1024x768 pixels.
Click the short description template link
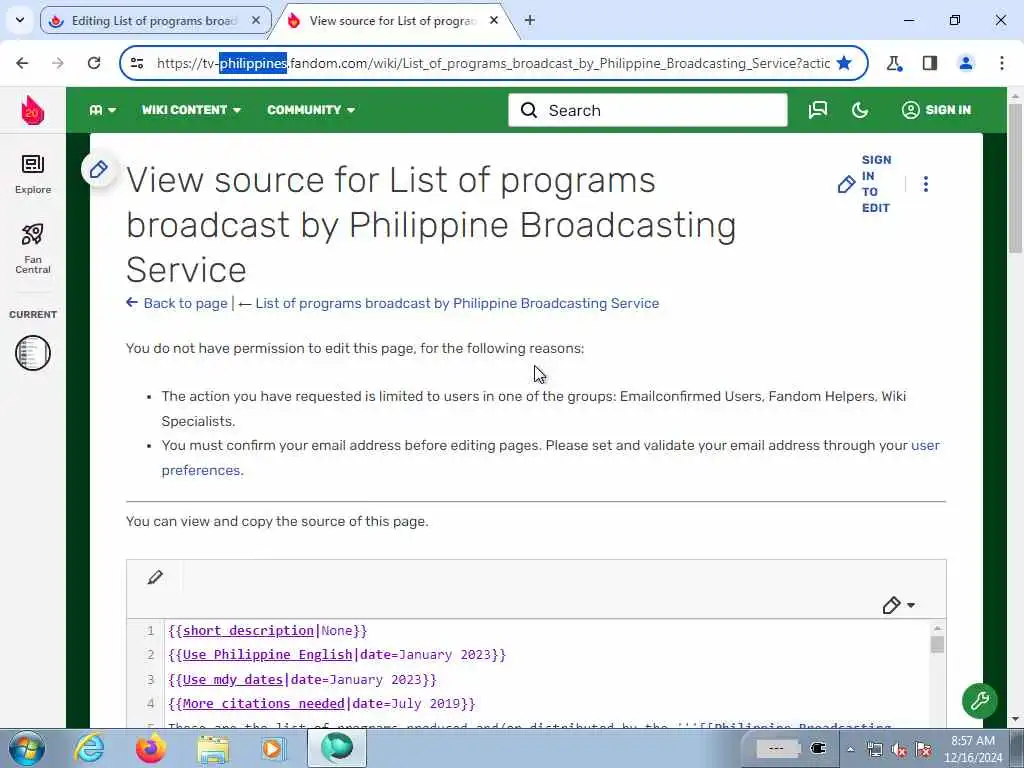click(x=249, y=630)
